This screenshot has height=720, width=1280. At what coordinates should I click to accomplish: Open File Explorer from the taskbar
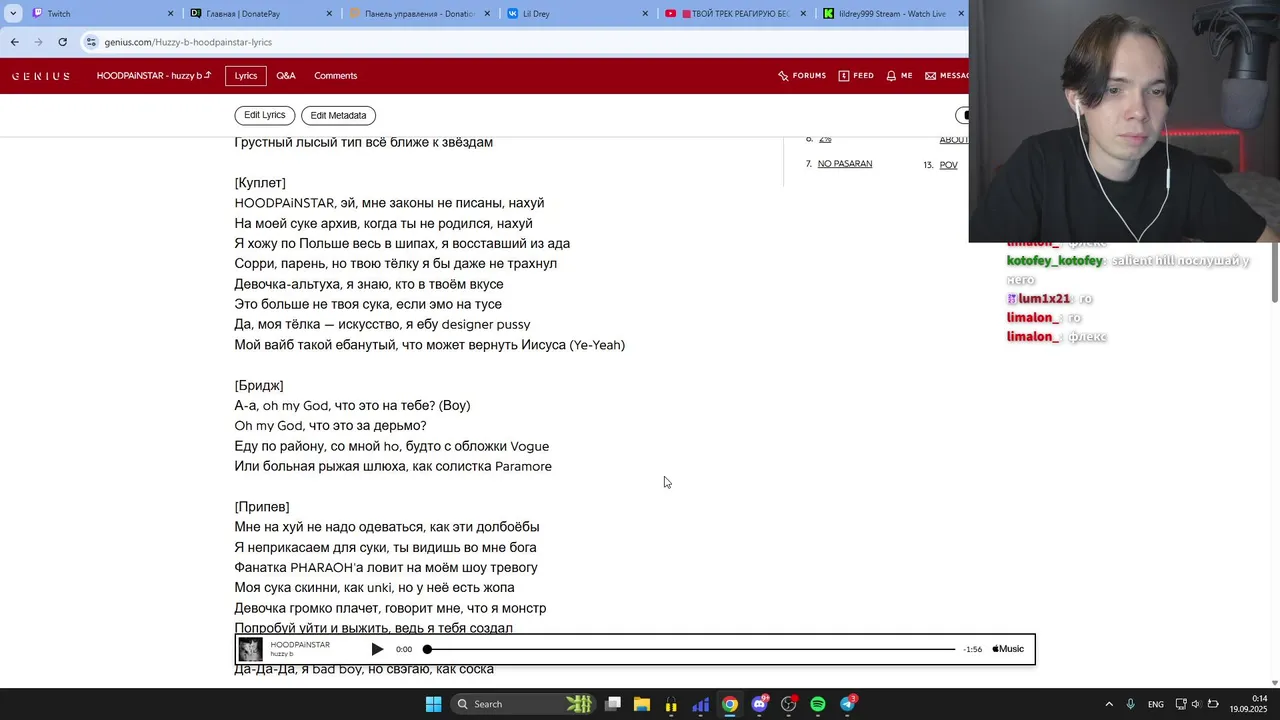[x=642, y=704]
